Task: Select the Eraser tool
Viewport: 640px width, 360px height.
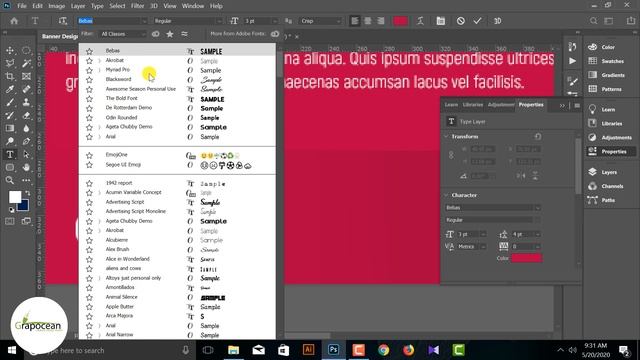Action: [26, 116]
